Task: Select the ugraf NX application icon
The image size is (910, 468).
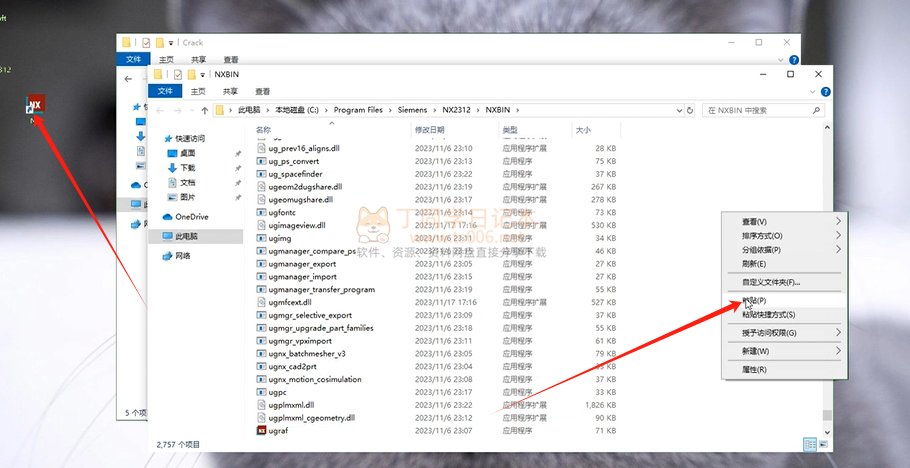Action: [261, 430]
